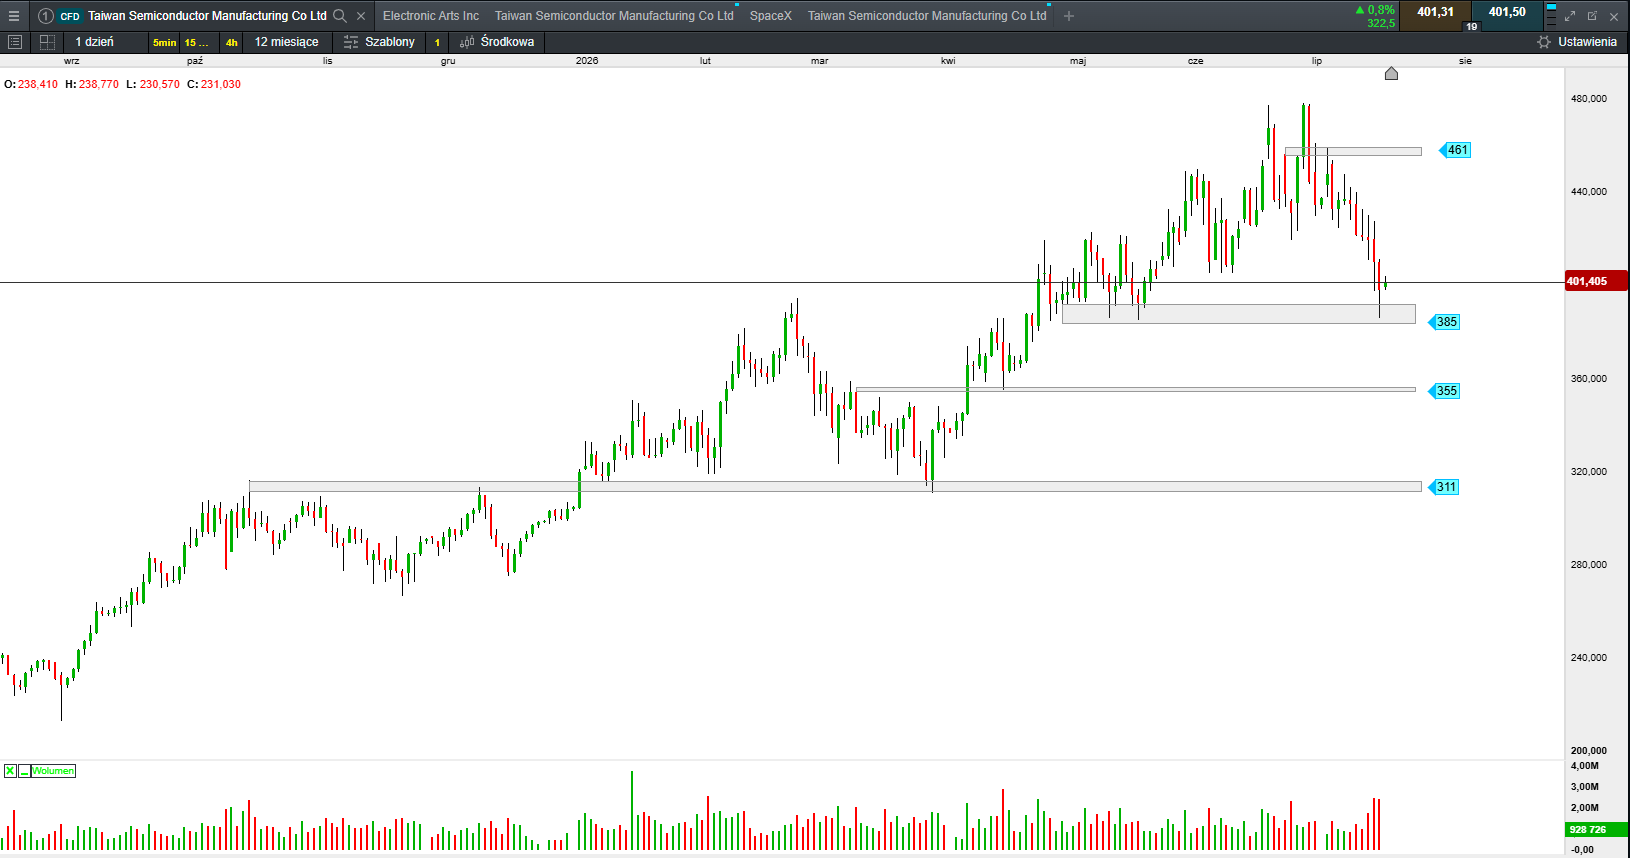Viewport: 1630px width, 858px height.
Task: Click the buy price 401,50 button
Action: tap(1507, 13)
